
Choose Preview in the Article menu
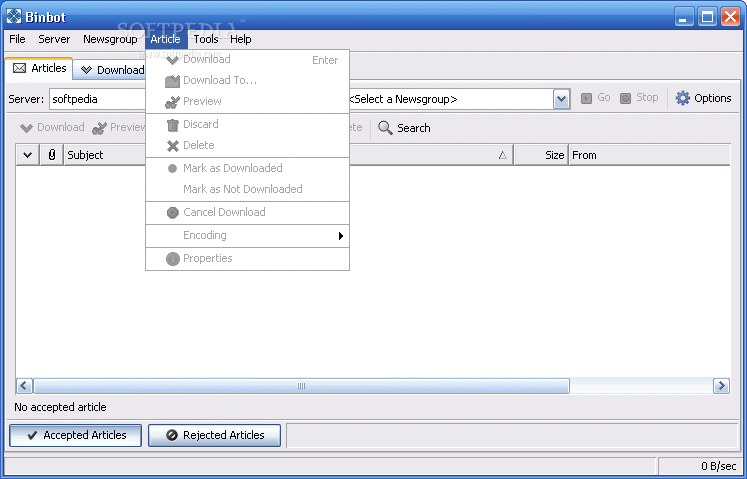tap(247, 102)
